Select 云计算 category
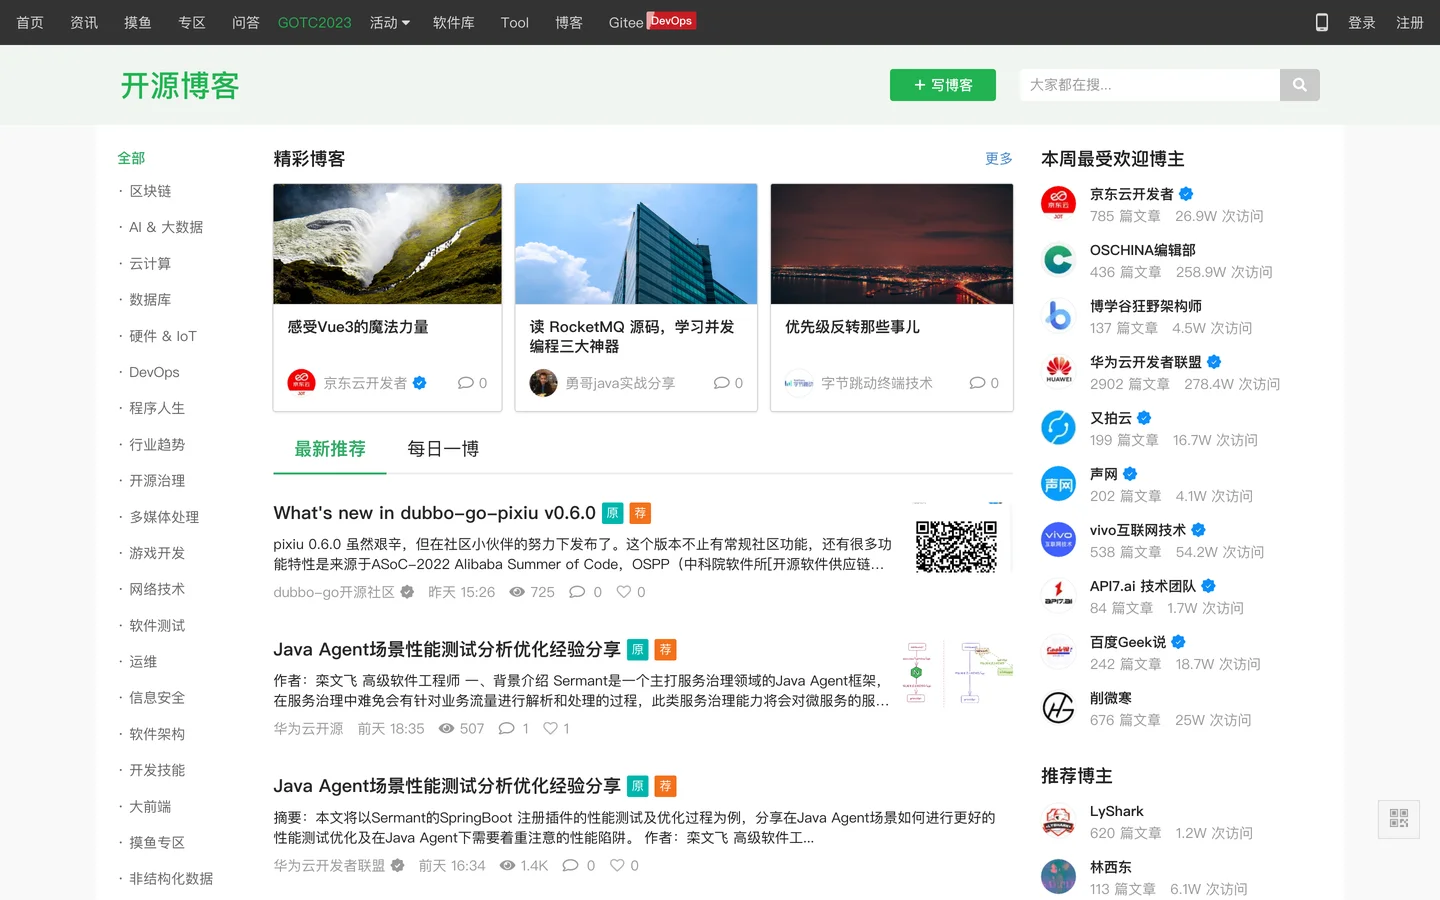The image size is (1440, 900). click(x=150, y=263)
